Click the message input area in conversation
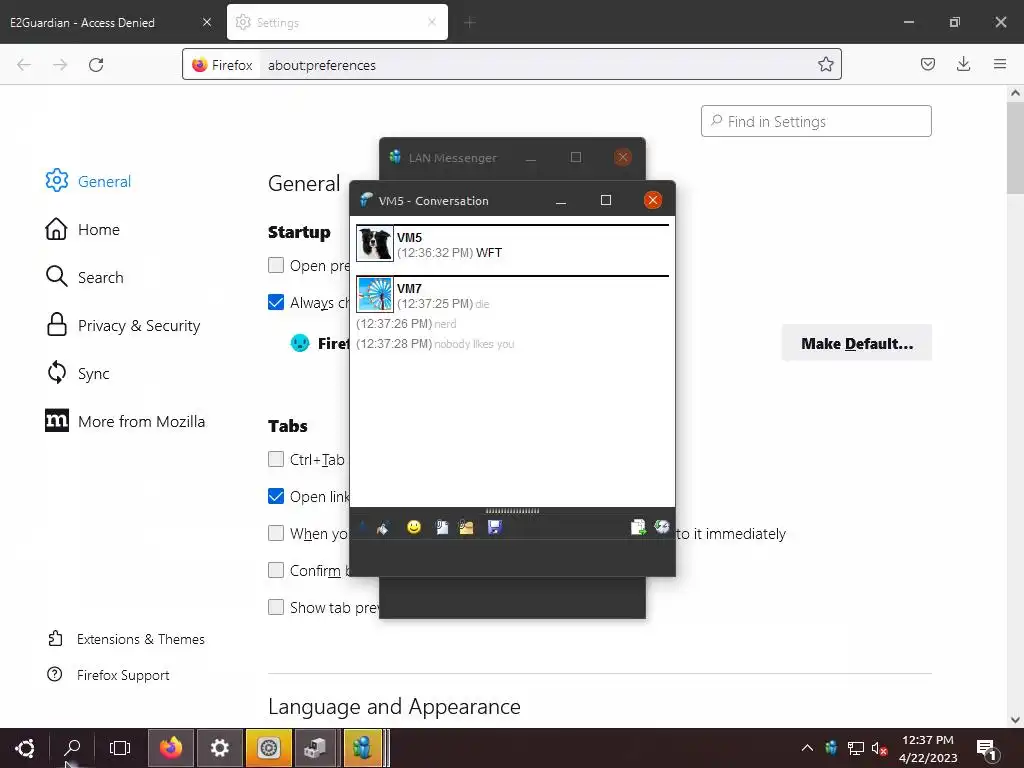 (513, 558)
